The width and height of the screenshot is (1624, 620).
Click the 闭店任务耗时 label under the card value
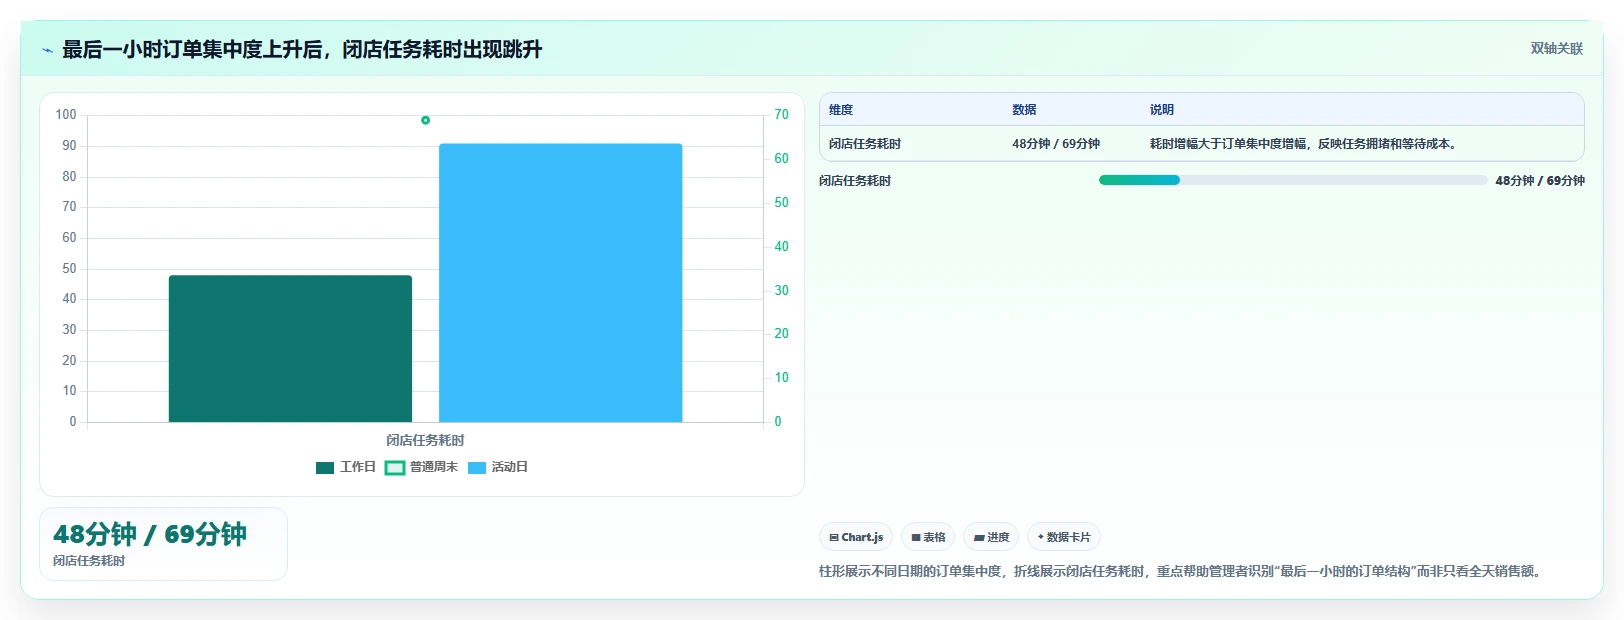tap(89, 561)
